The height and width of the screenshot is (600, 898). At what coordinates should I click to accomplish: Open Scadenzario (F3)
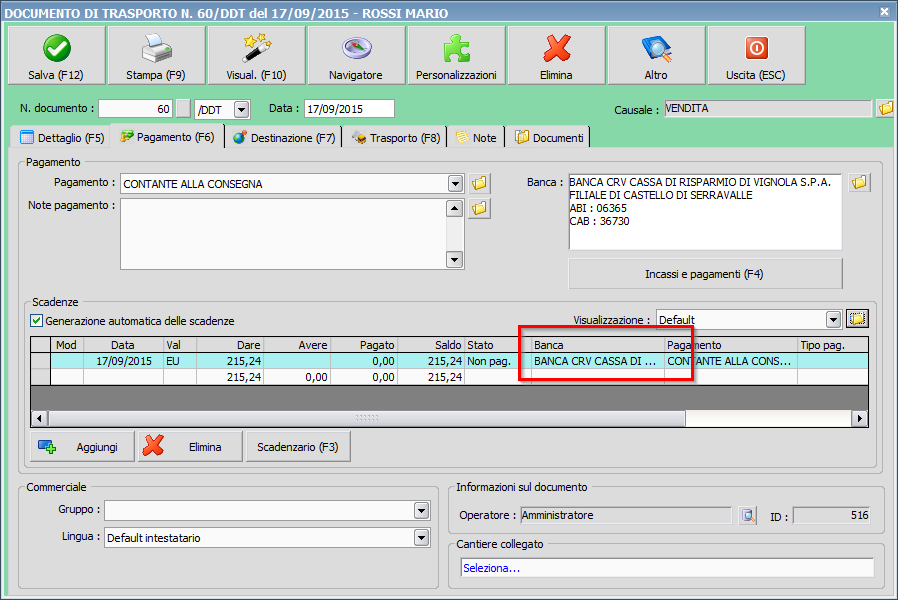coord(297,447)
